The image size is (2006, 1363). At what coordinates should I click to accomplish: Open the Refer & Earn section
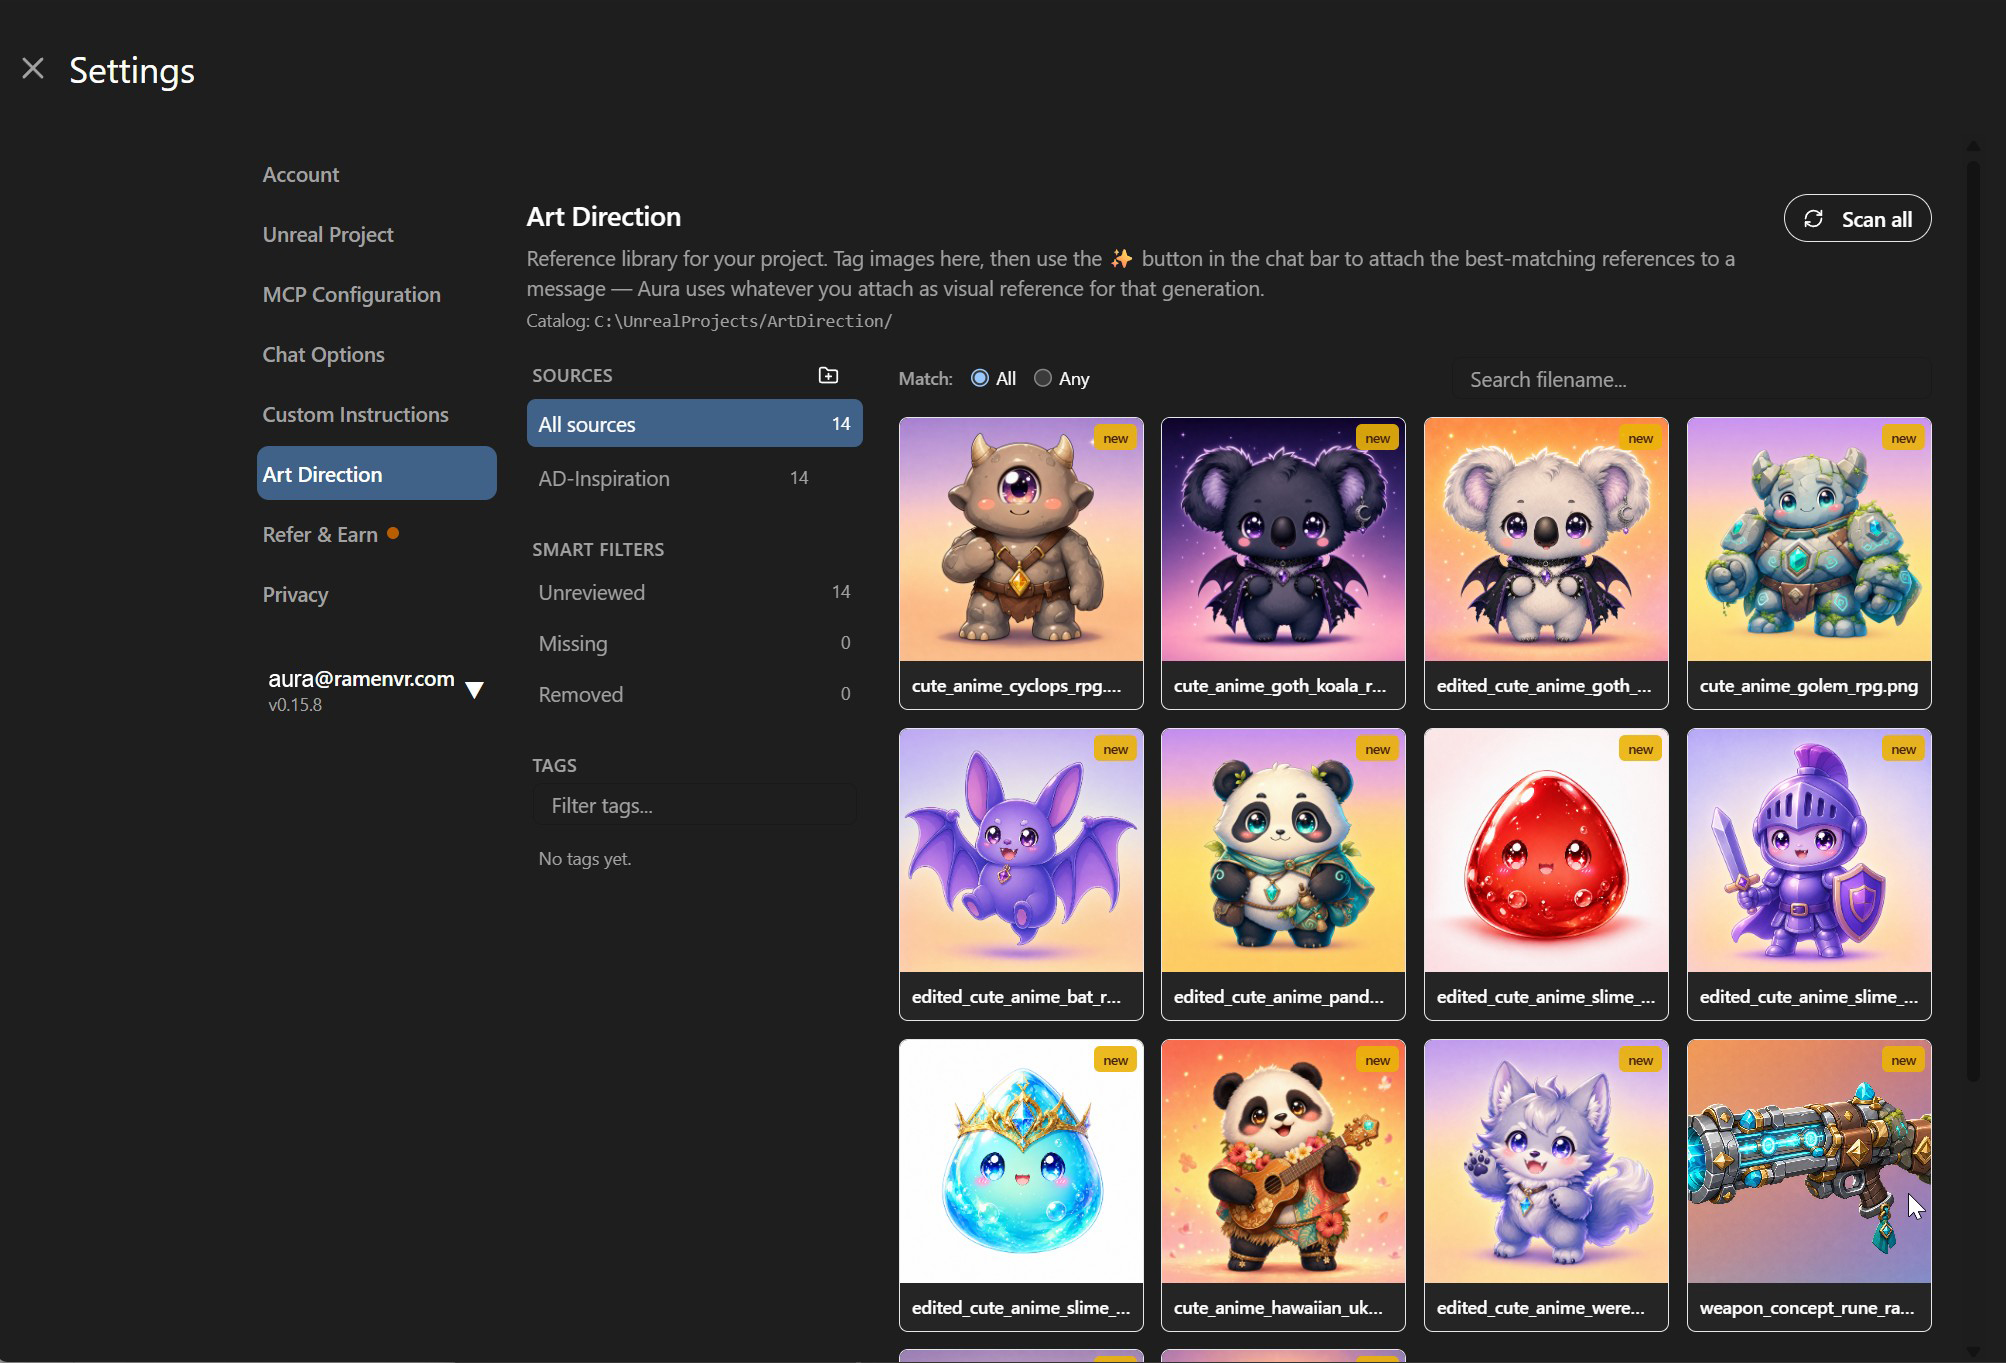pos(320,534)
